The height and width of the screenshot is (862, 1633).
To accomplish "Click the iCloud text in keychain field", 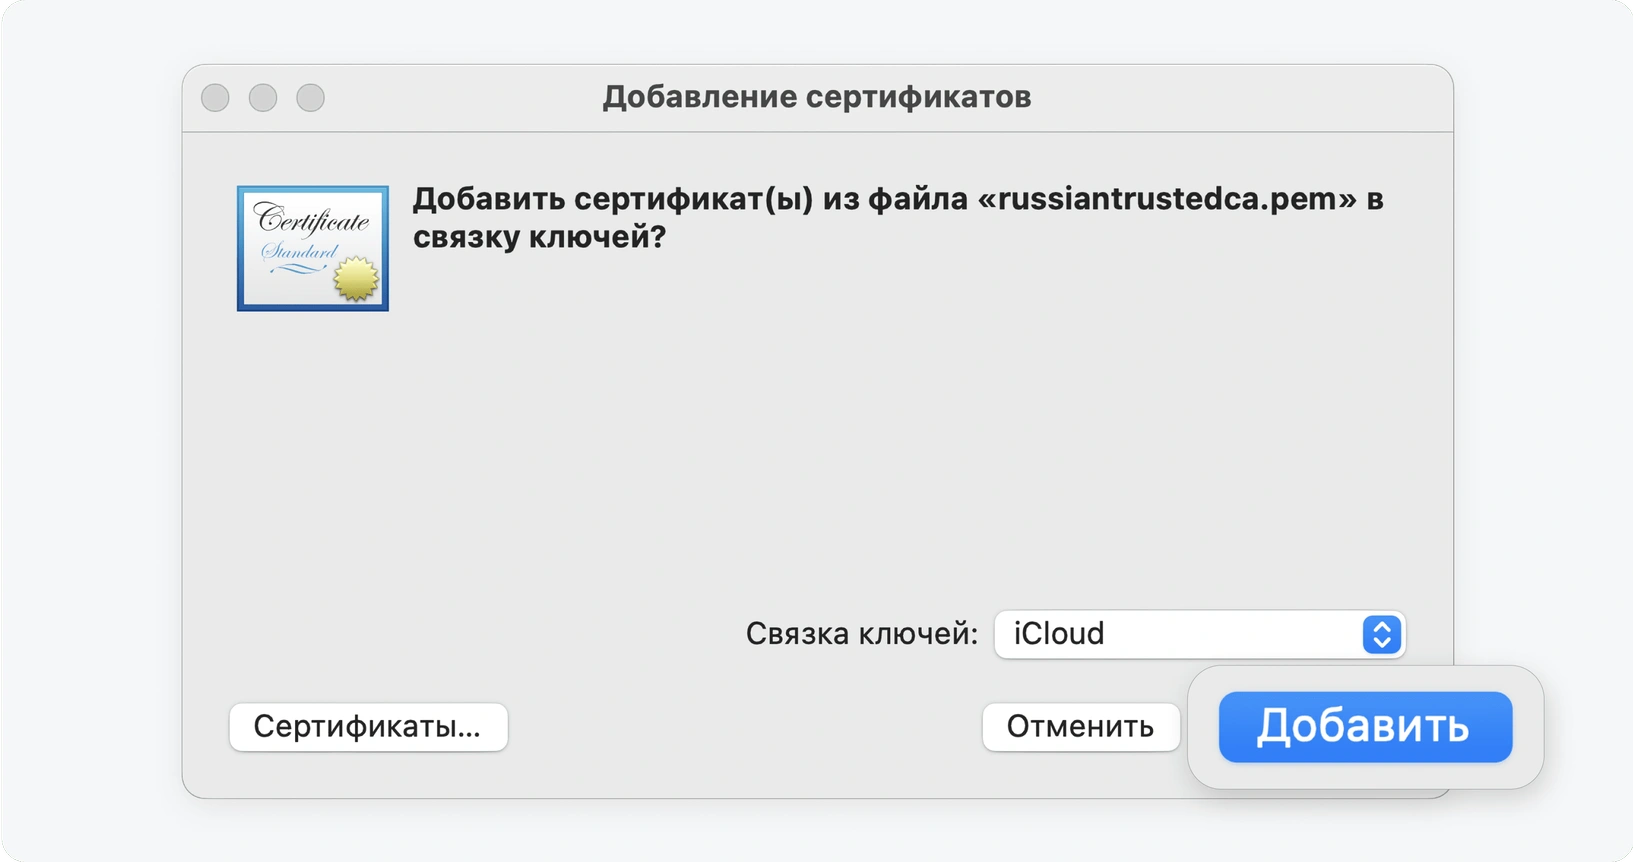I will 1059,634.
